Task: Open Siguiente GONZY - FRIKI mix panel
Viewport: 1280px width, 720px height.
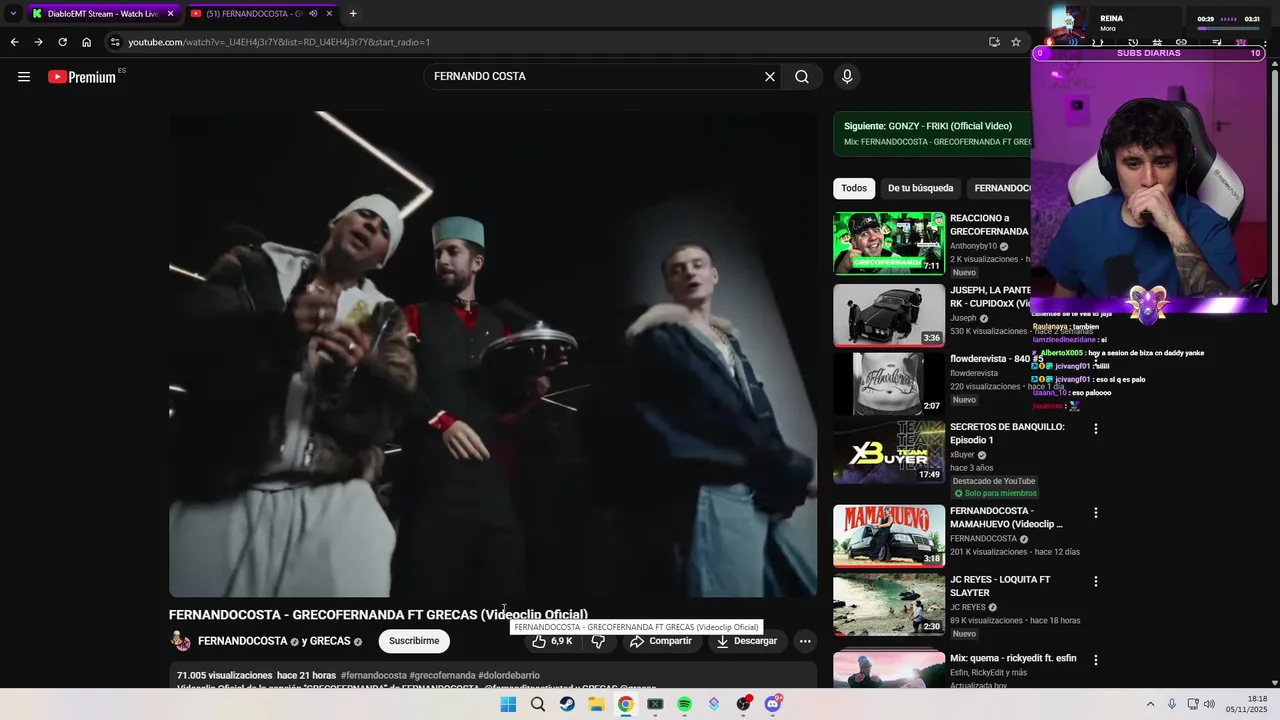Action: (x=932, y=134)
